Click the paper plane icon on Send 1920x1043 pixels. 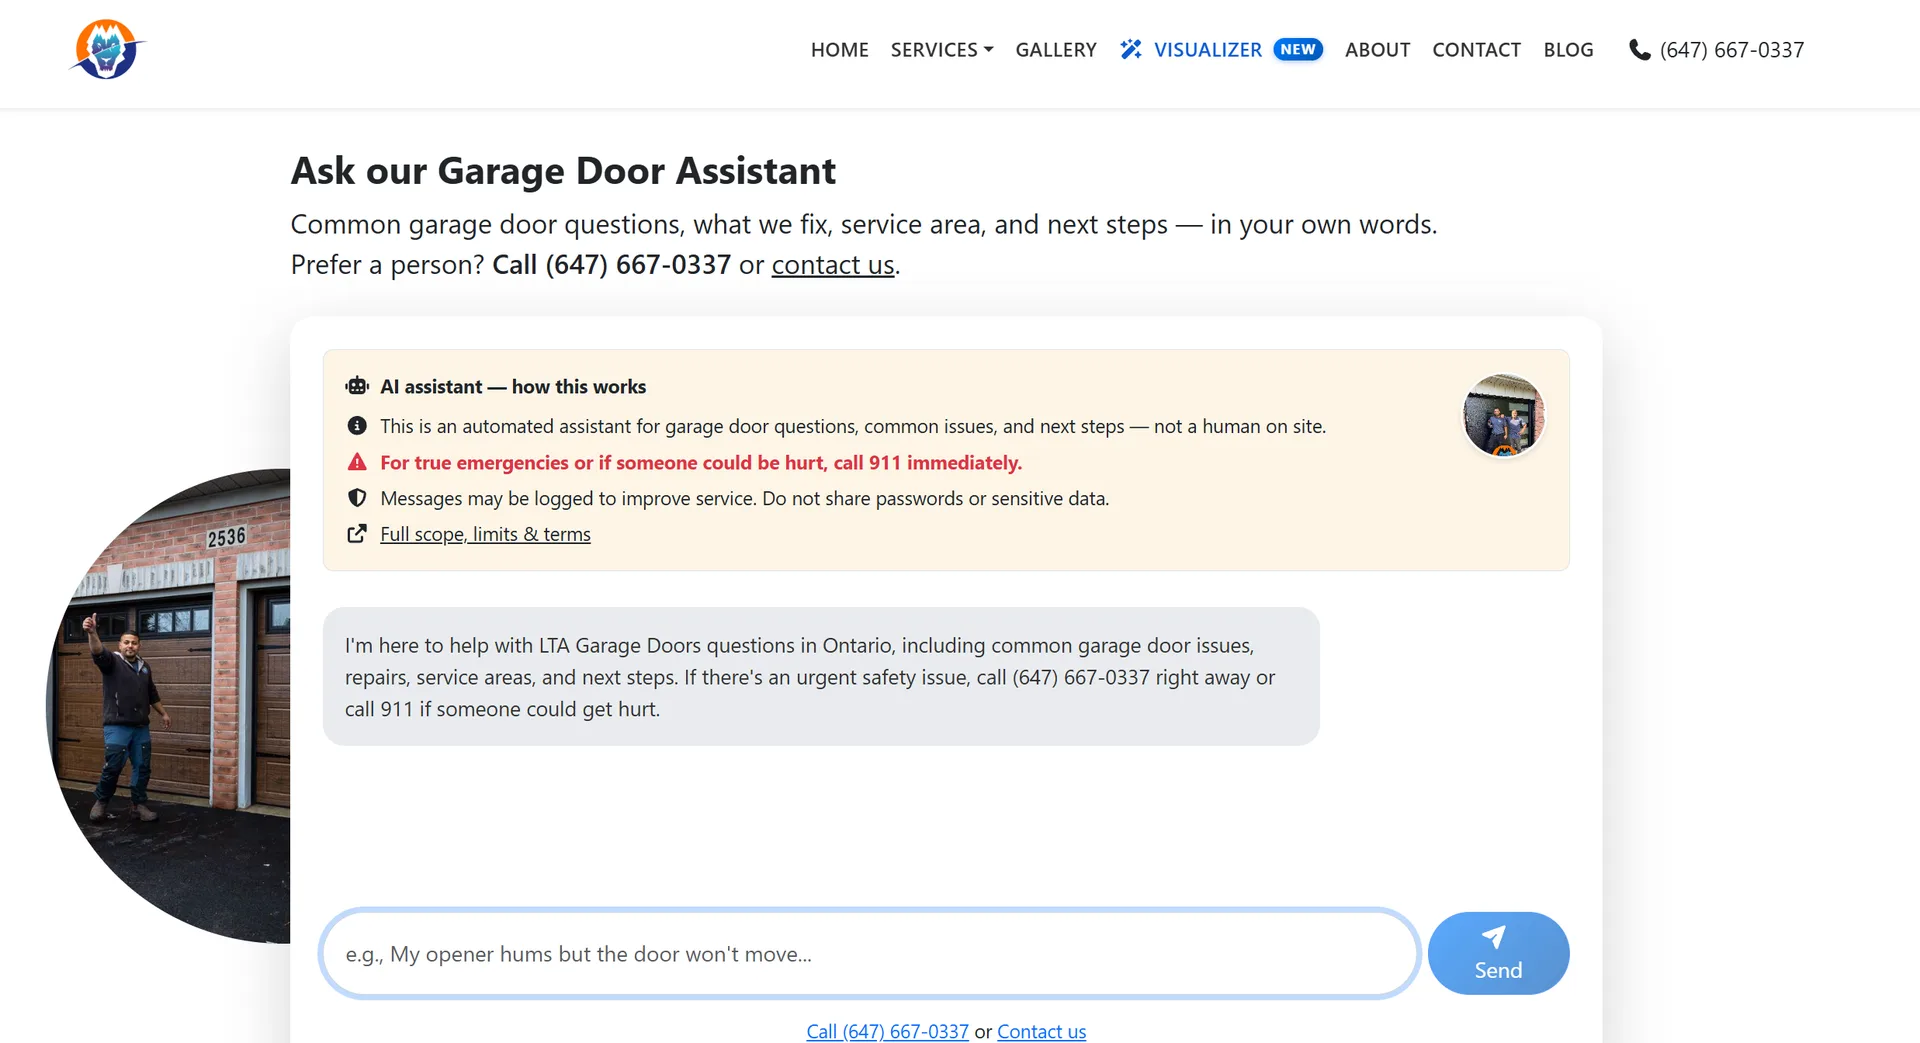(x=1493, y=937)
